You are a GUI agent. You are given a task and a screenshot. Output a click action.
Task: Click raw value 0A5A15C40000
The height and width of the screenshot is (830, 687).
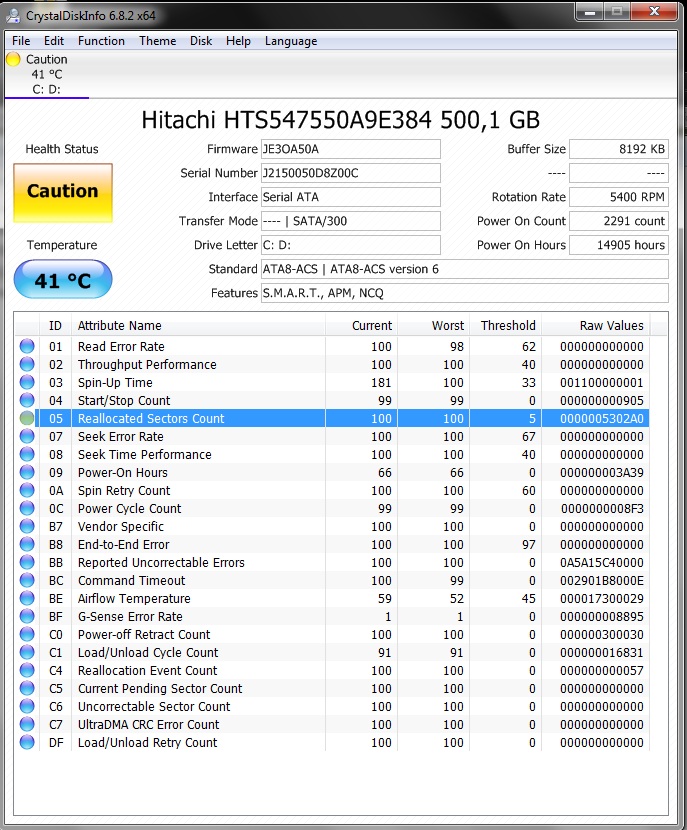[602, 563]
